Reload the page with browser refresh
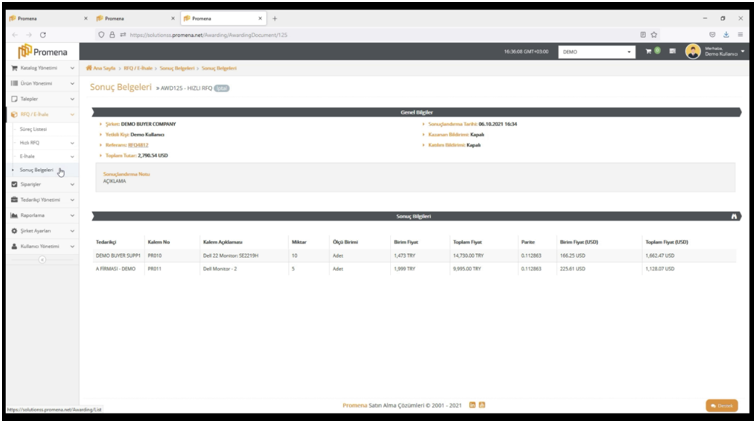 [43, 35]
